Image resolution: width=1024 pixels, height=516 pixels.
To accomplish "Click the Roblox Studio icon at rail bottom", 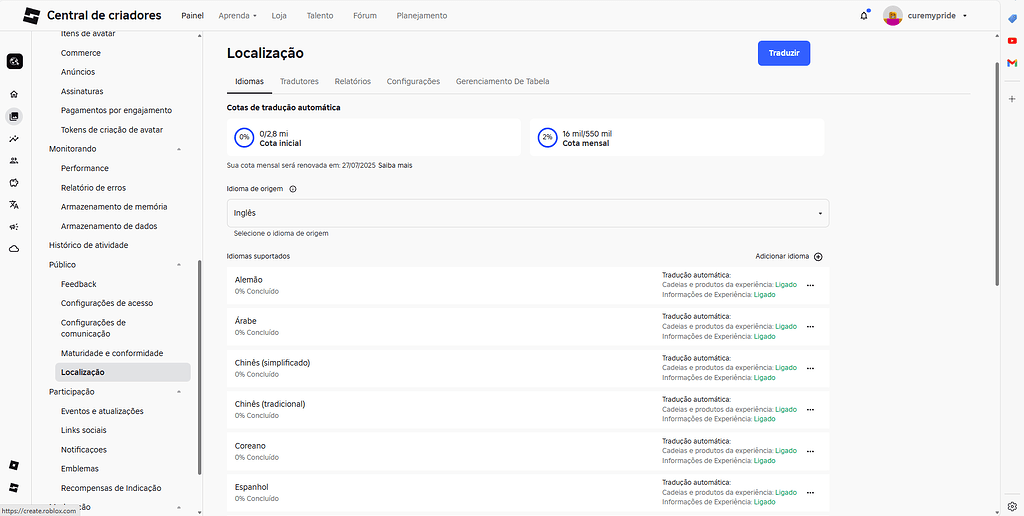I will [x=14, y=488].
